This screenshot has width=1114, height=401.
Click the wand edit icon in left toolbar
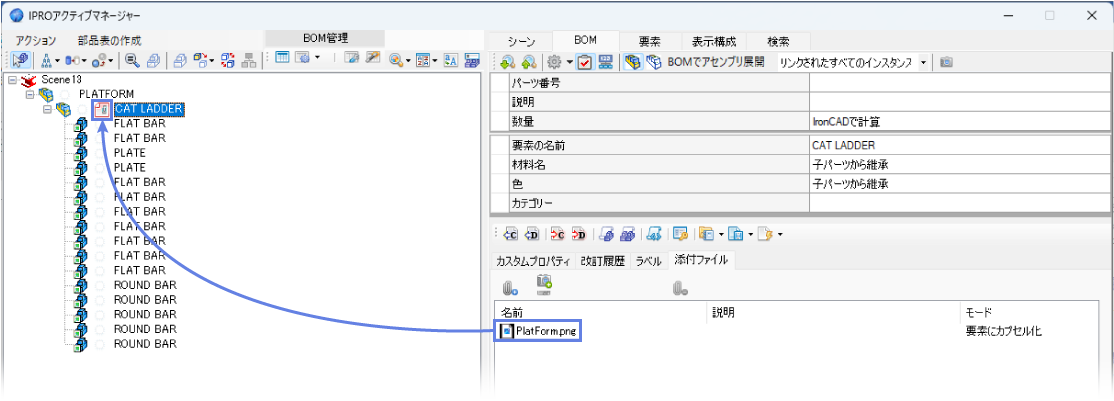click(374, 58)
